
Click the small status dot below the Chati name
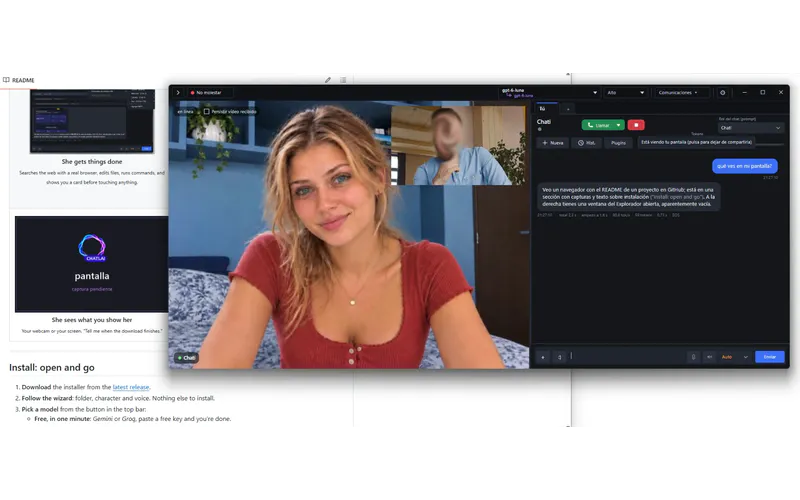[x=539, y=130]
